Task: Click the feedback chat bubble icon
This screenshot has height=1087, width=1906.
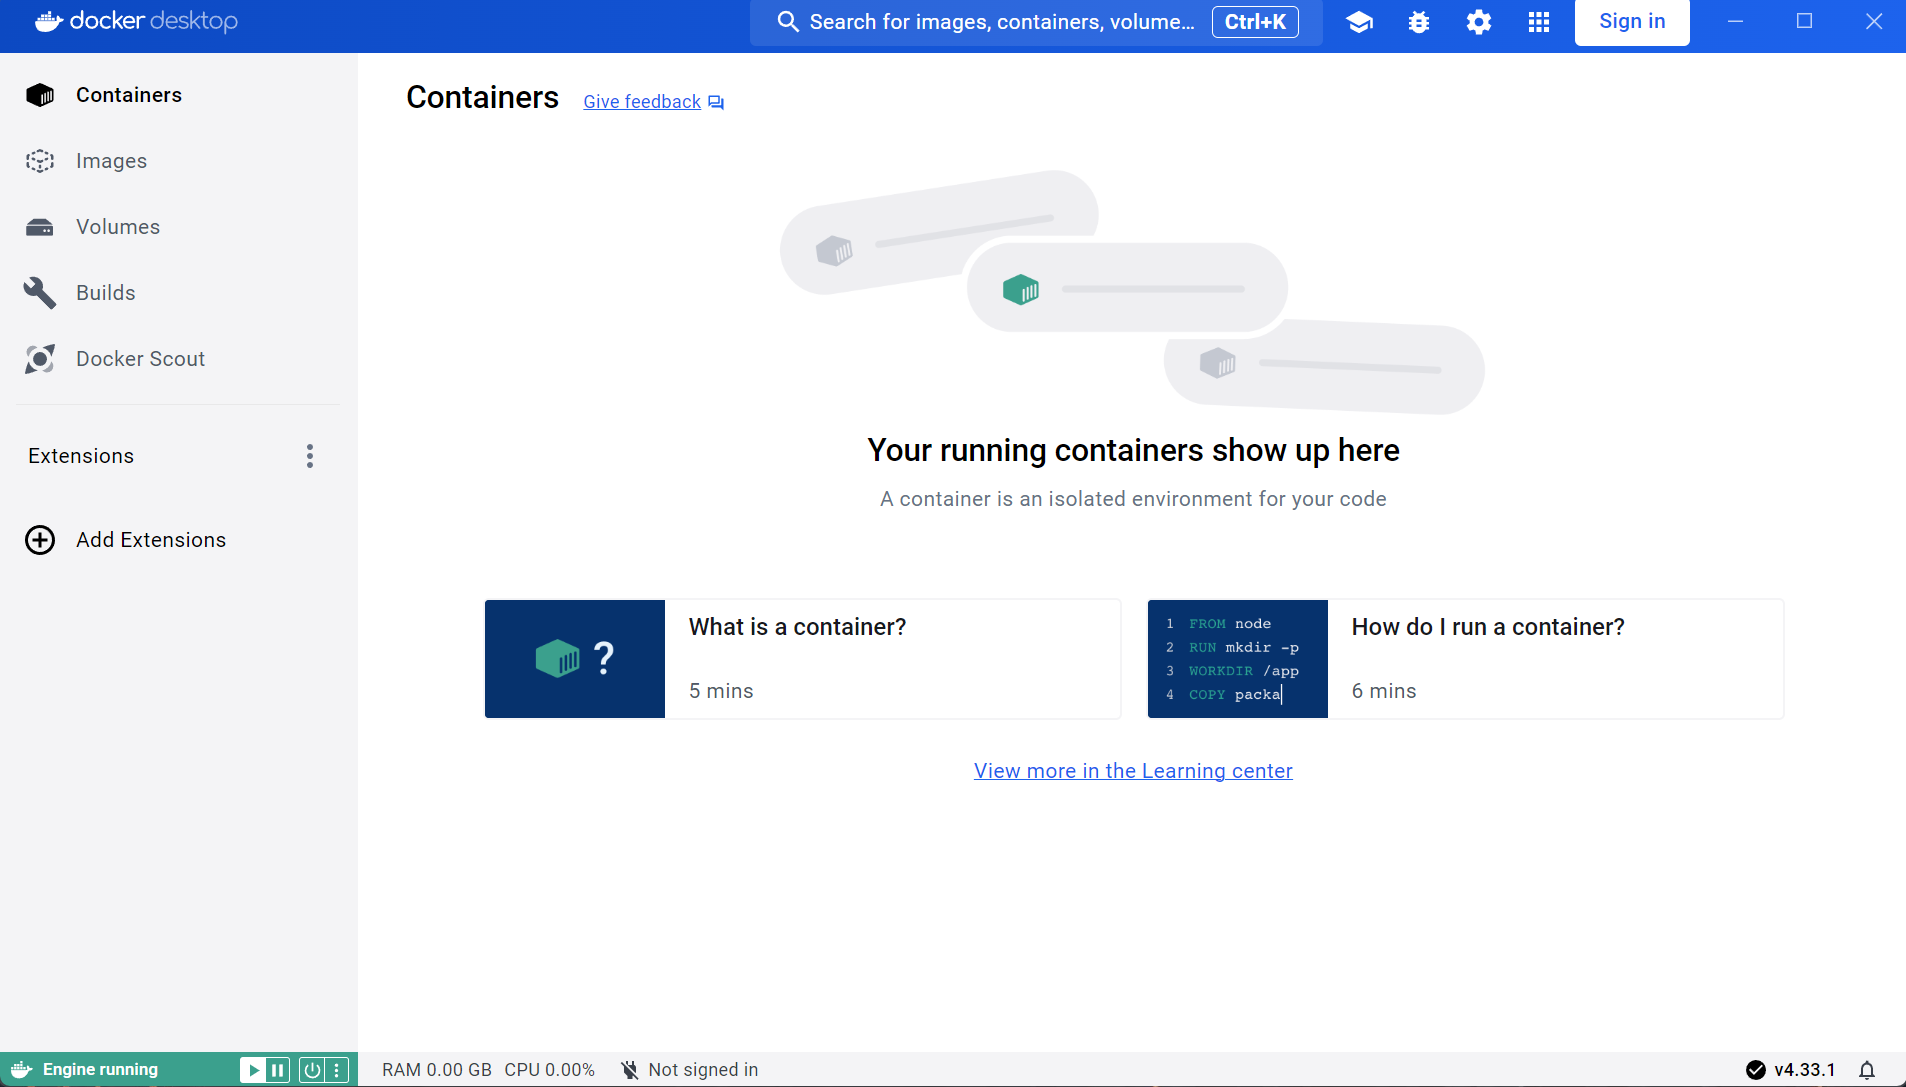Action: [716, 103]
